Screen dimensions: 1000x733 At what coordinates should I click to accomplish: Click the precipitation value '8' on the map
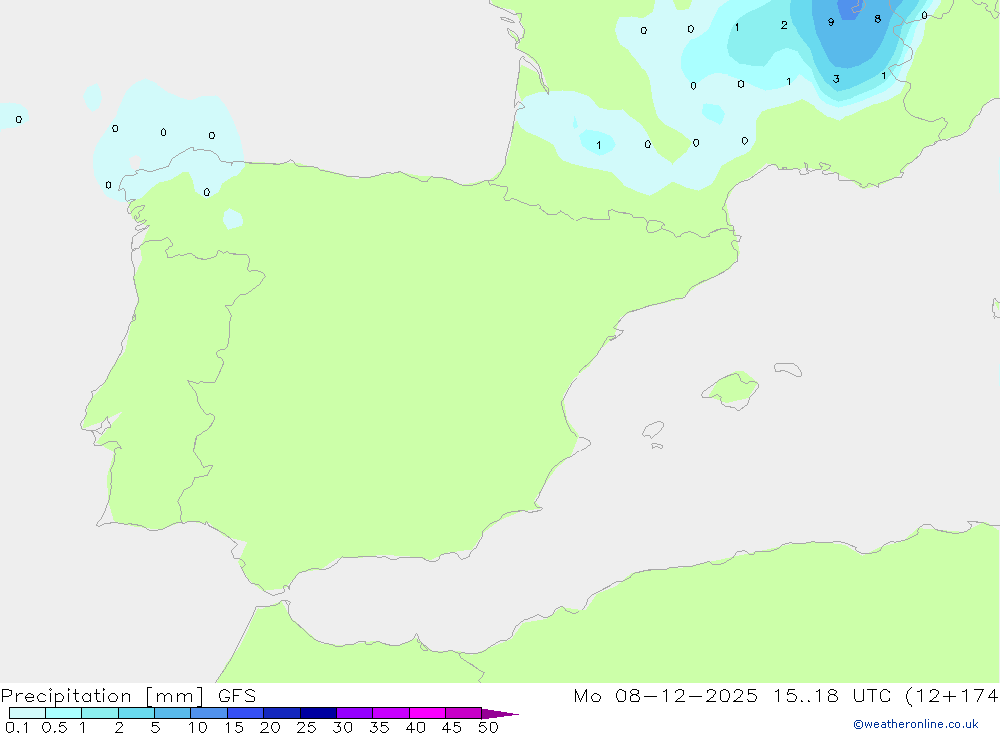click(878, 19)
